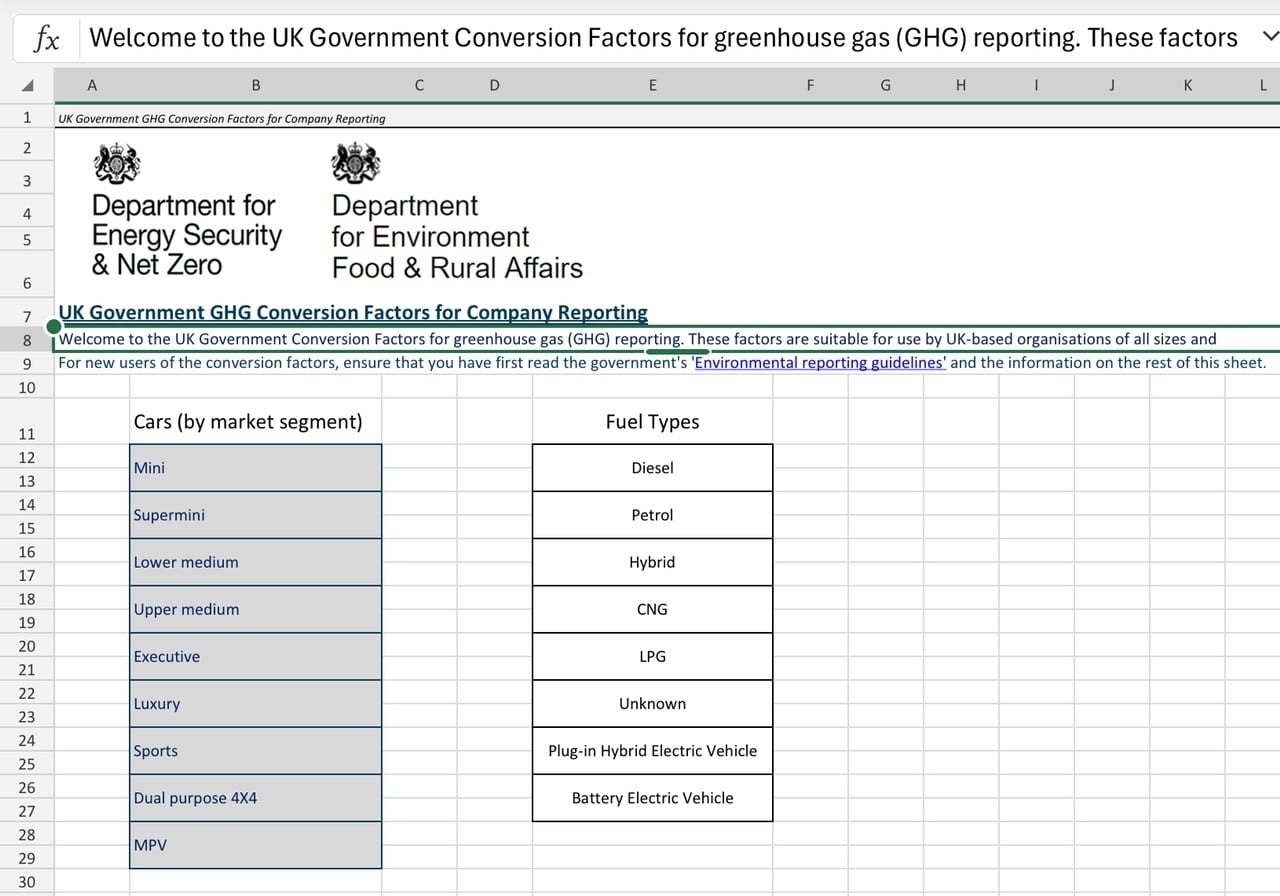This screenshot has width=1280, height=896.
Task: Select column I header
Action: point(1036,85)
